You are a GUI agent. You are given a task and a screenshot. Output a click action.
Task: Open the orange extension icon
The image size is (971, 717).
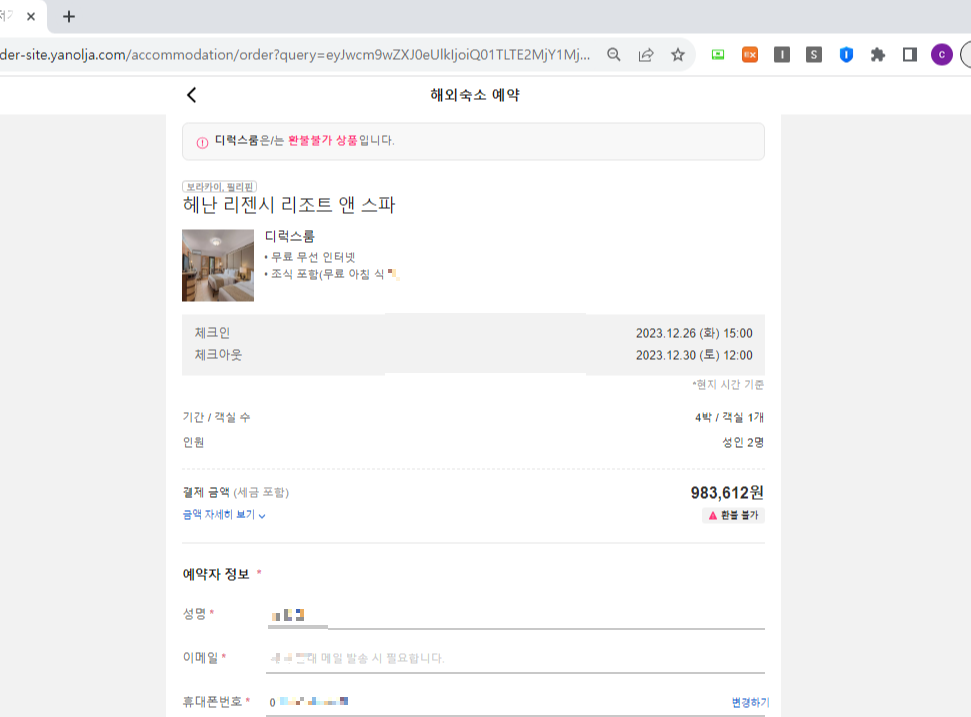[750, 55]
